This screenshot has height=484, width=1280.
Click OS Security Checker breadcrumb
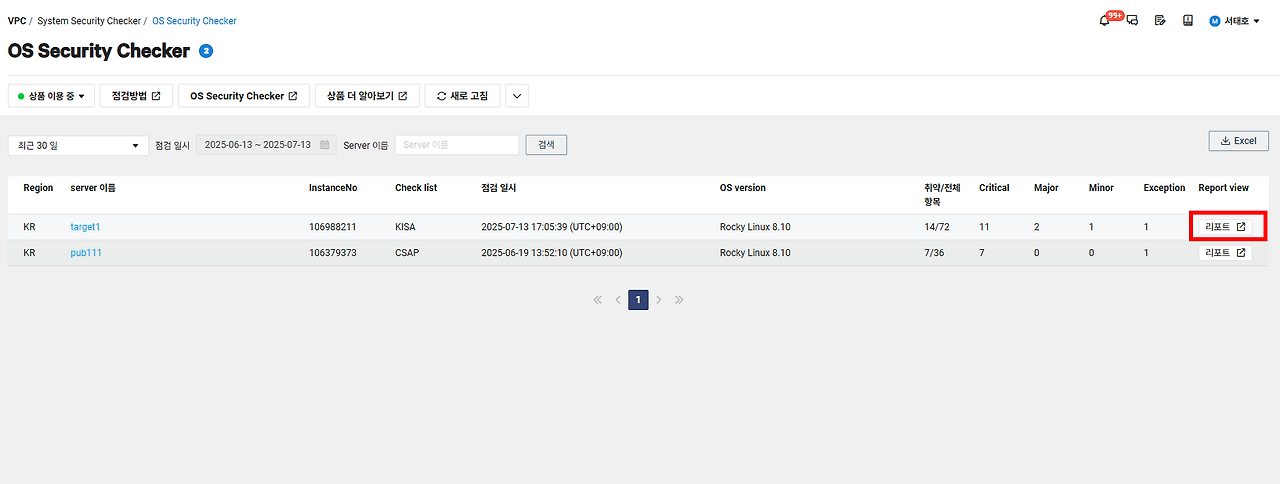194,20
